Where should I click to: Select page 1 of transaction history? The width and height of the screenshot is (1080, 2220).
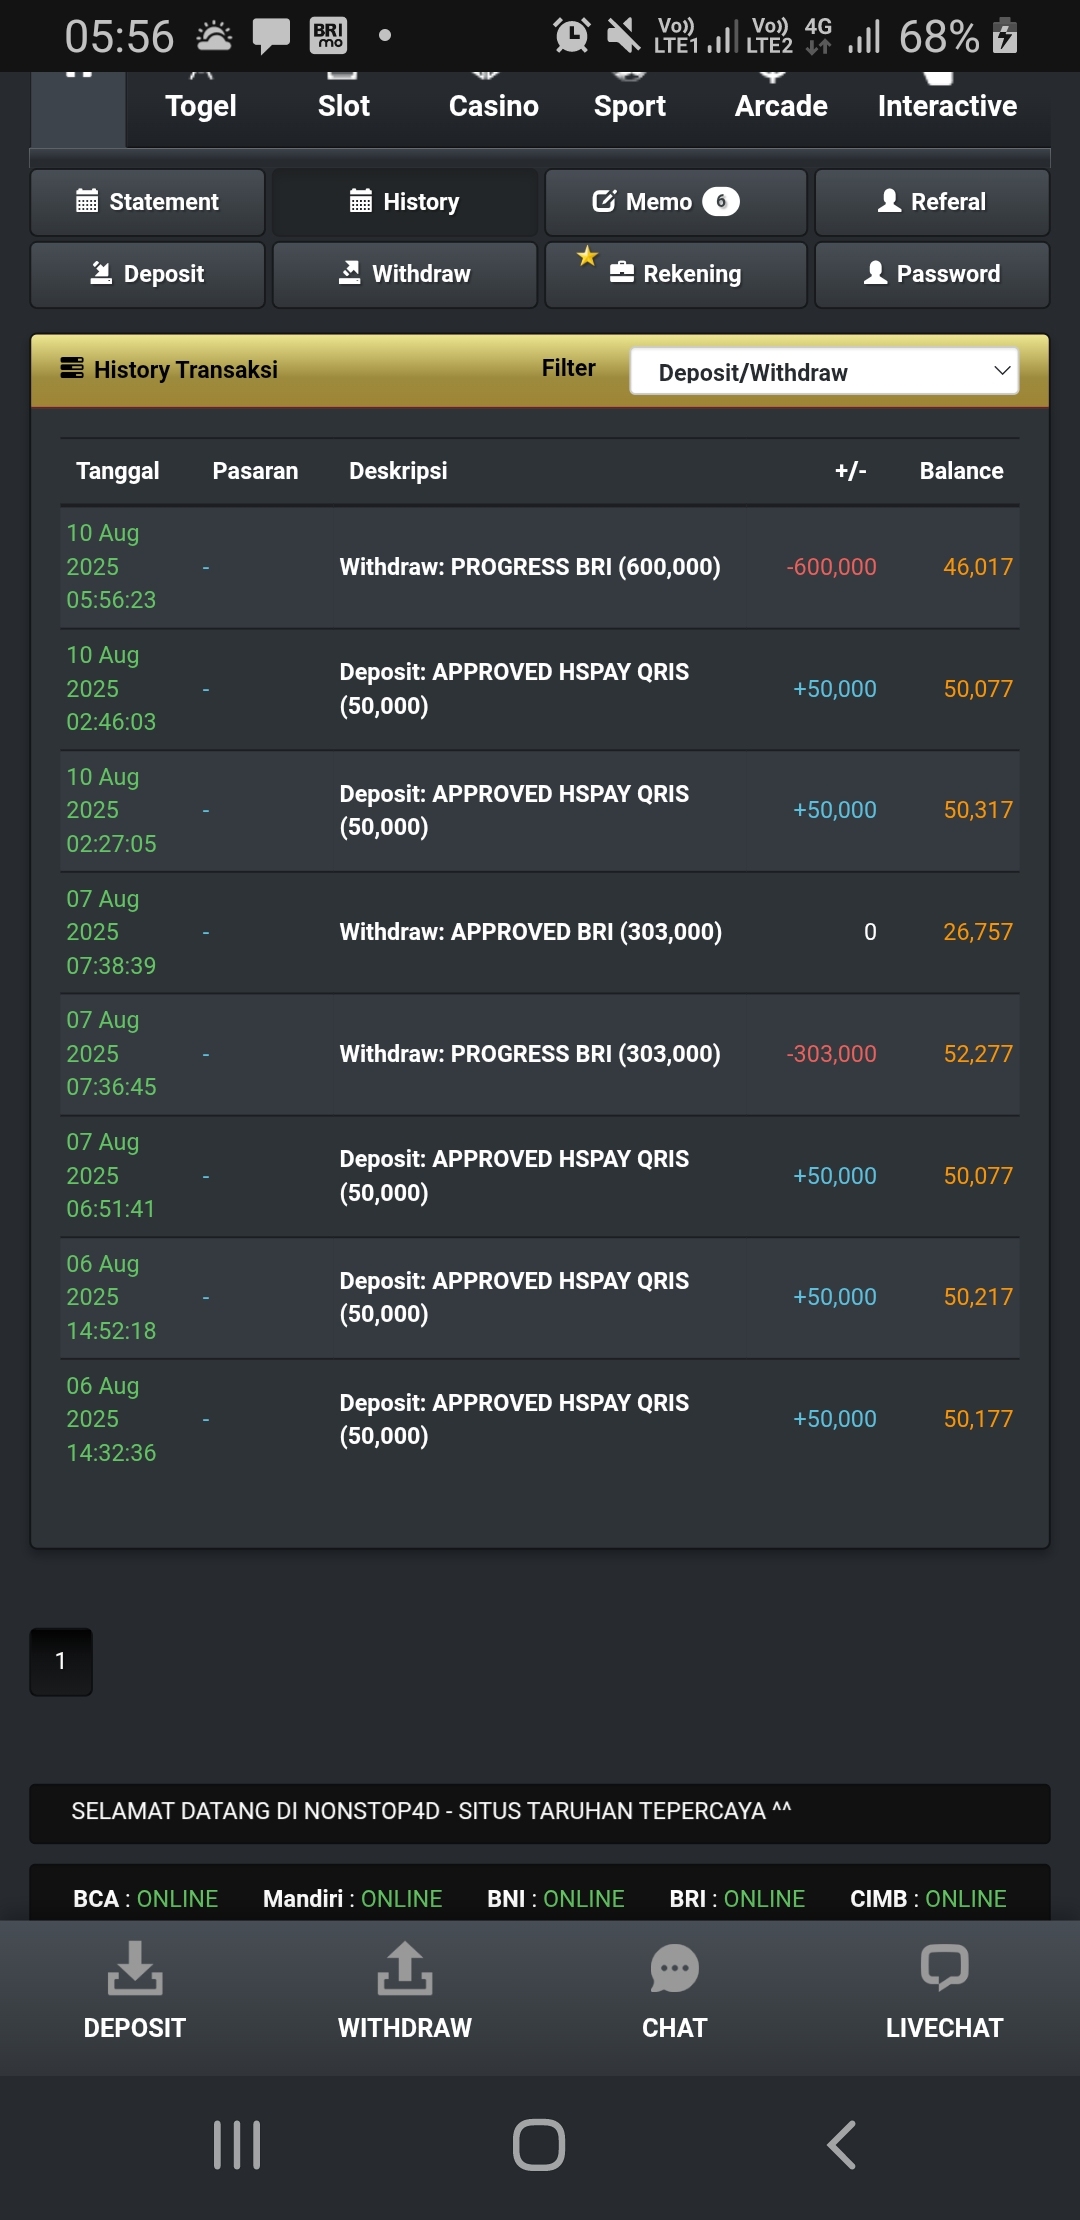(x=61, y=1661)
